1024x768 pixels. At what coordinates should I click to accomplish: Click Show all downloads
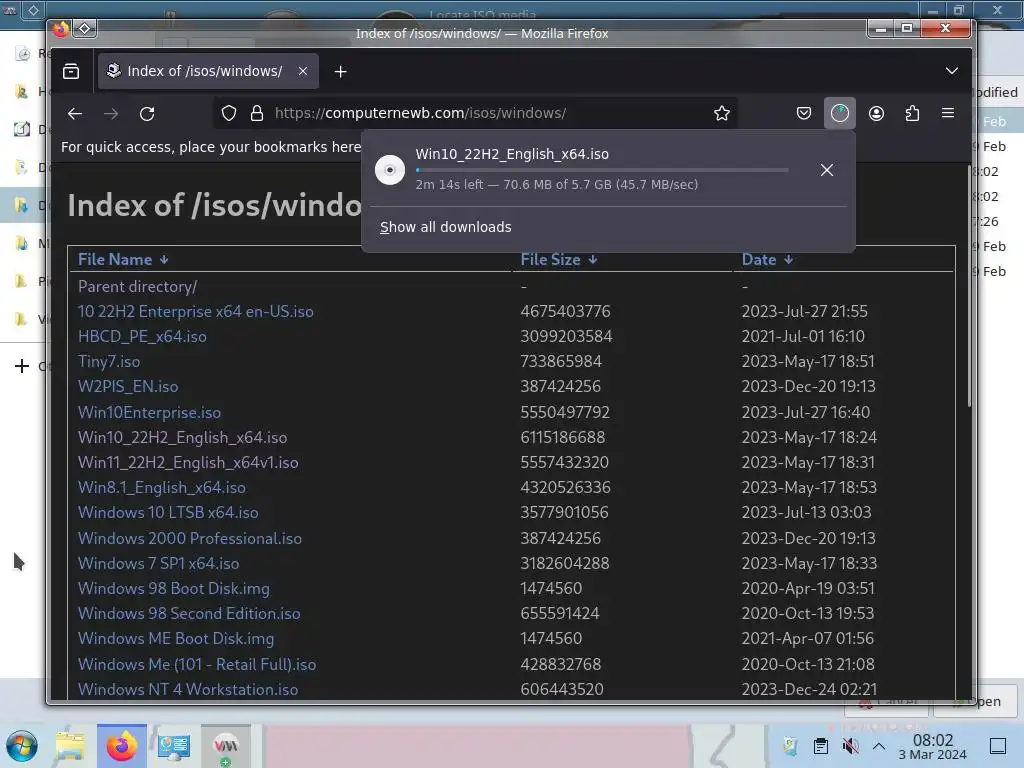click(x=446, y=227)
